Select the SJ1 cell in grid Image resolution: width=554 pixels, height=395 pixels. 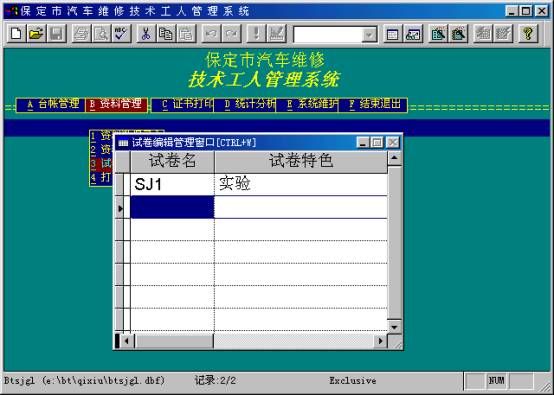(x=172, y=184)
